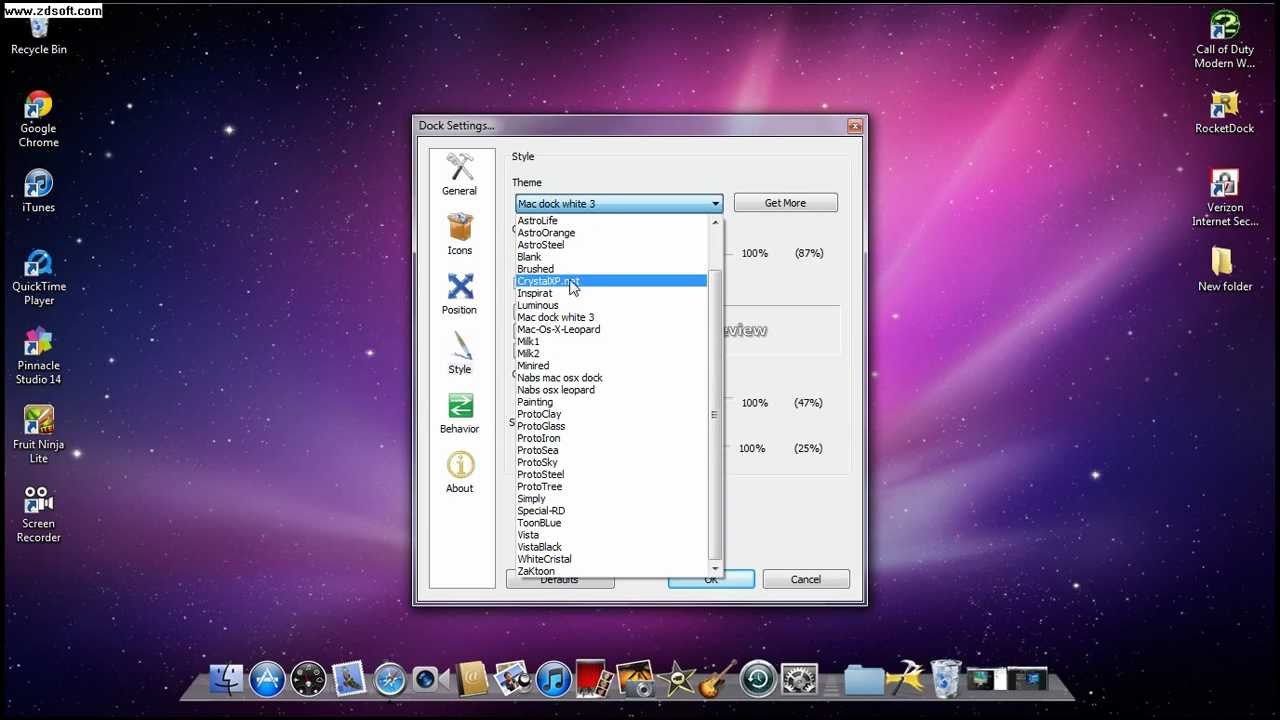
Task: Open the Position settings section
Action: click(x=460, y=294)
